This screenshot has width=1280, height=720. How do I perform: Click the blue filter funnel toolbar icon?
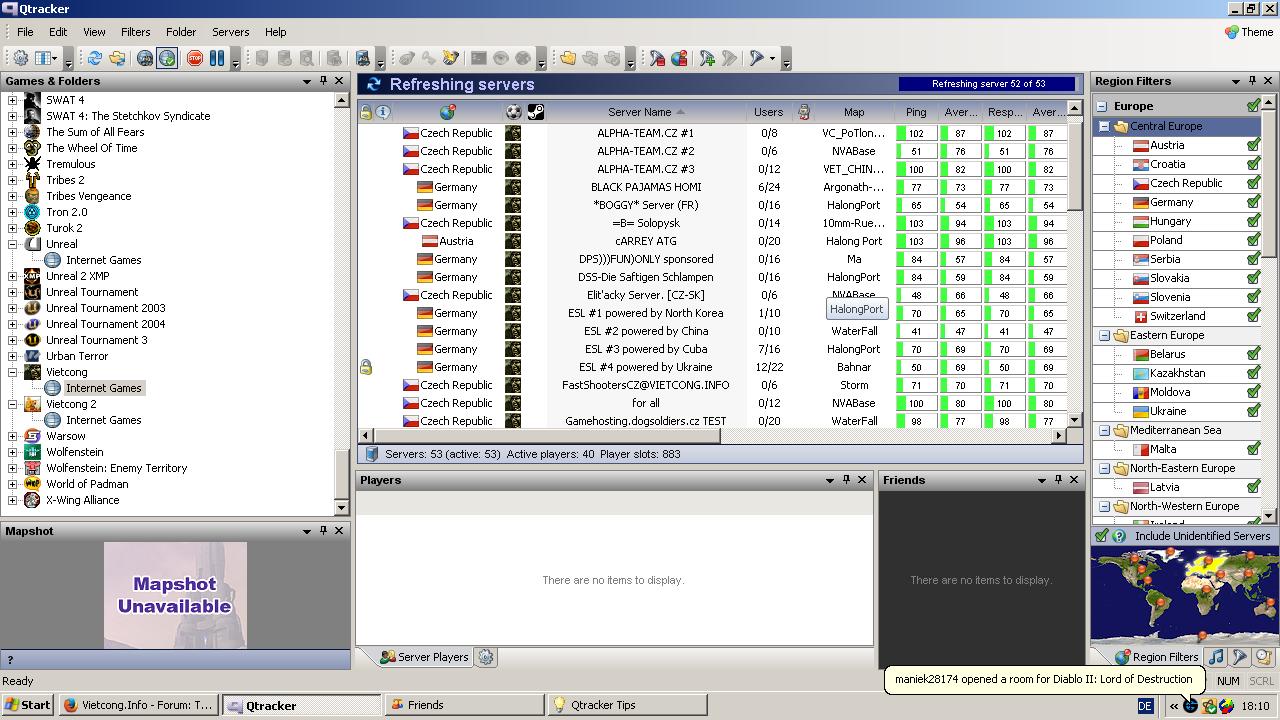pyautogui.click(x=757, y=58)
